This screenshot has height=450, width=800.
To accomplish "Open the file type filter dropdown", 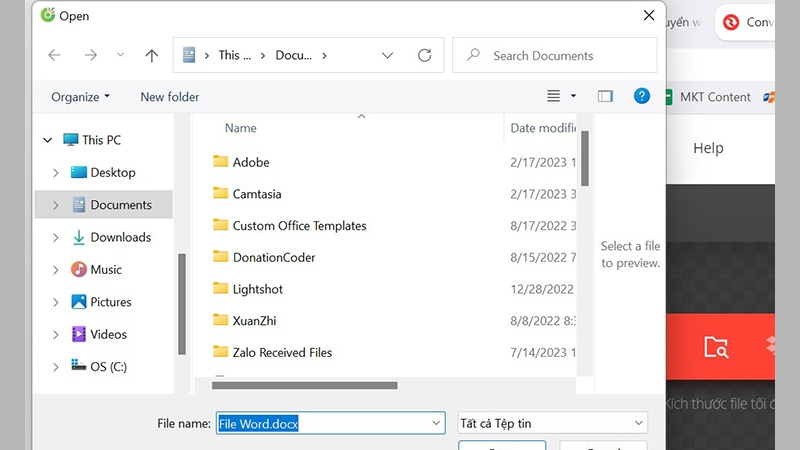I will tap(552, 423).
